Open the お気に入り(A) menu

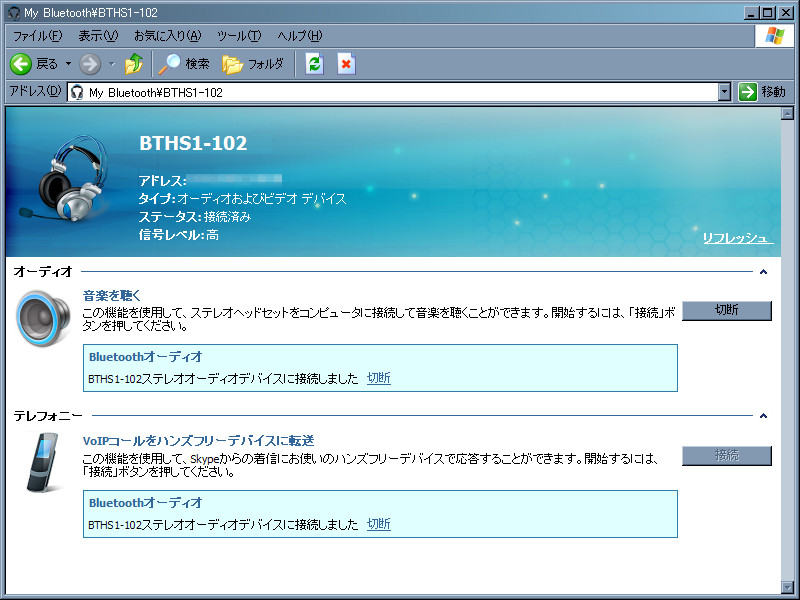tap(168, 36)
